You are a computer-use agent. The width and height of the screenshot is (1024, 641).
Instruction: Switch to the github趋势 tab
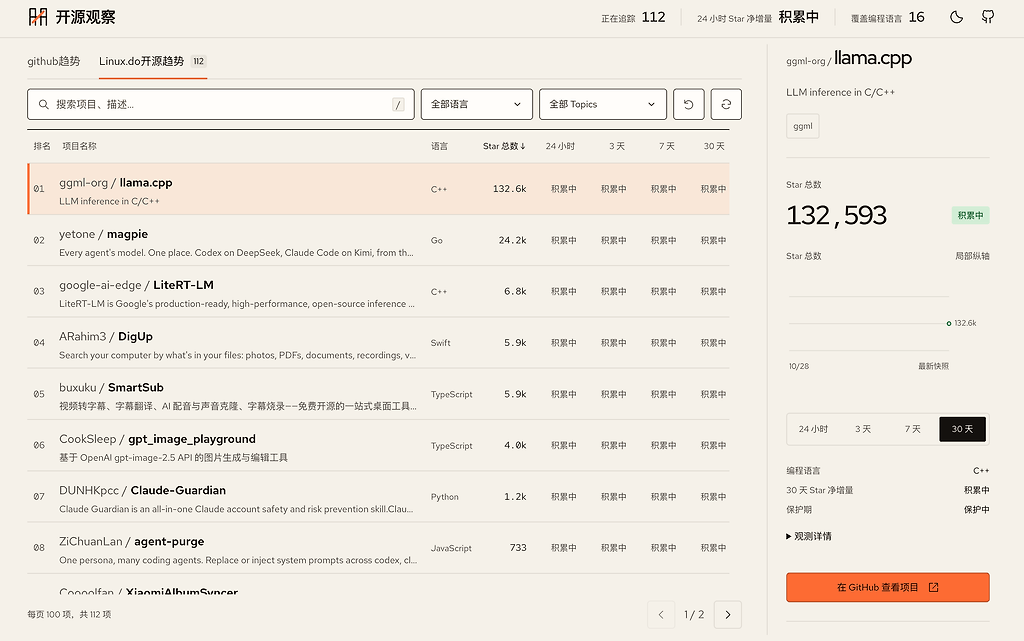tap(54, 61)
